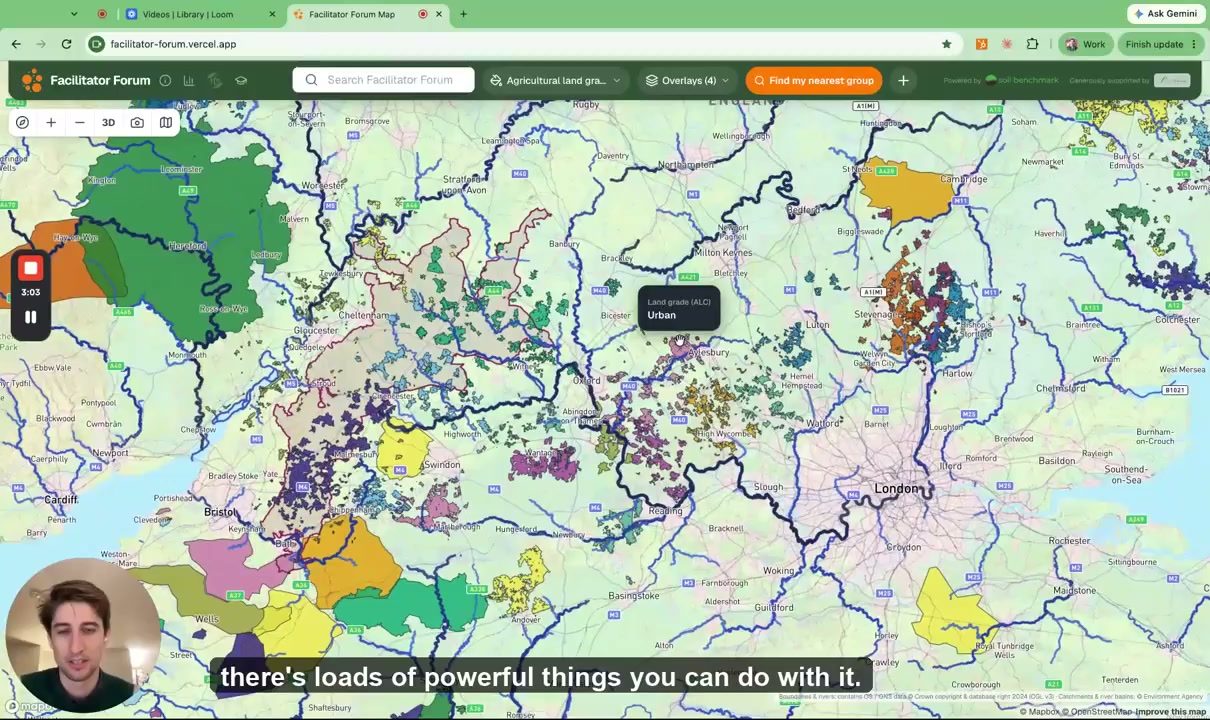The image size is (1210, 720).
Task: Expand the Overlays (4) dropdown
Action: point(687,80)
